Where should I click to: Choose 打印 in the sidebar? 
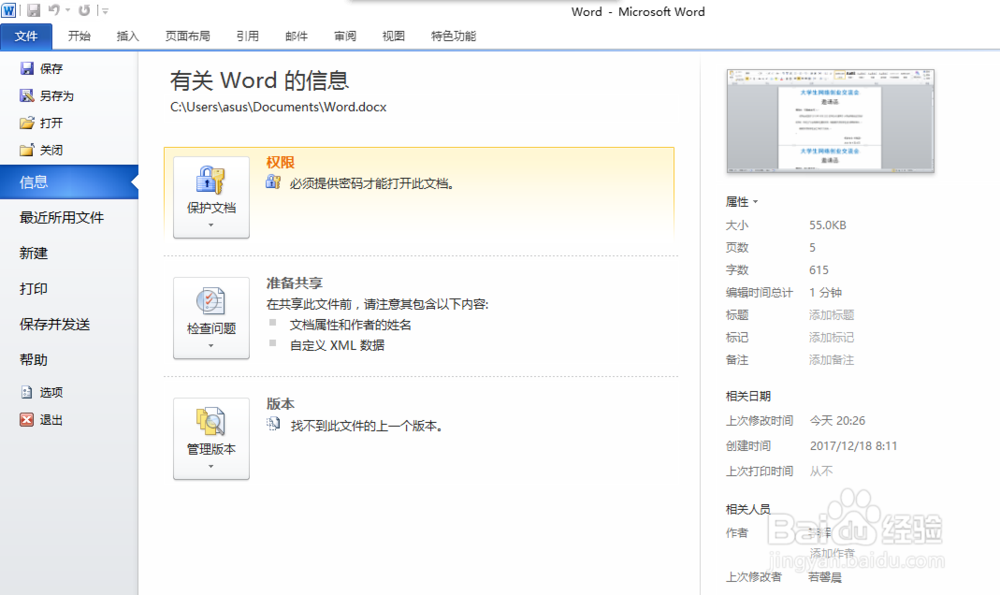pos(34,289)
